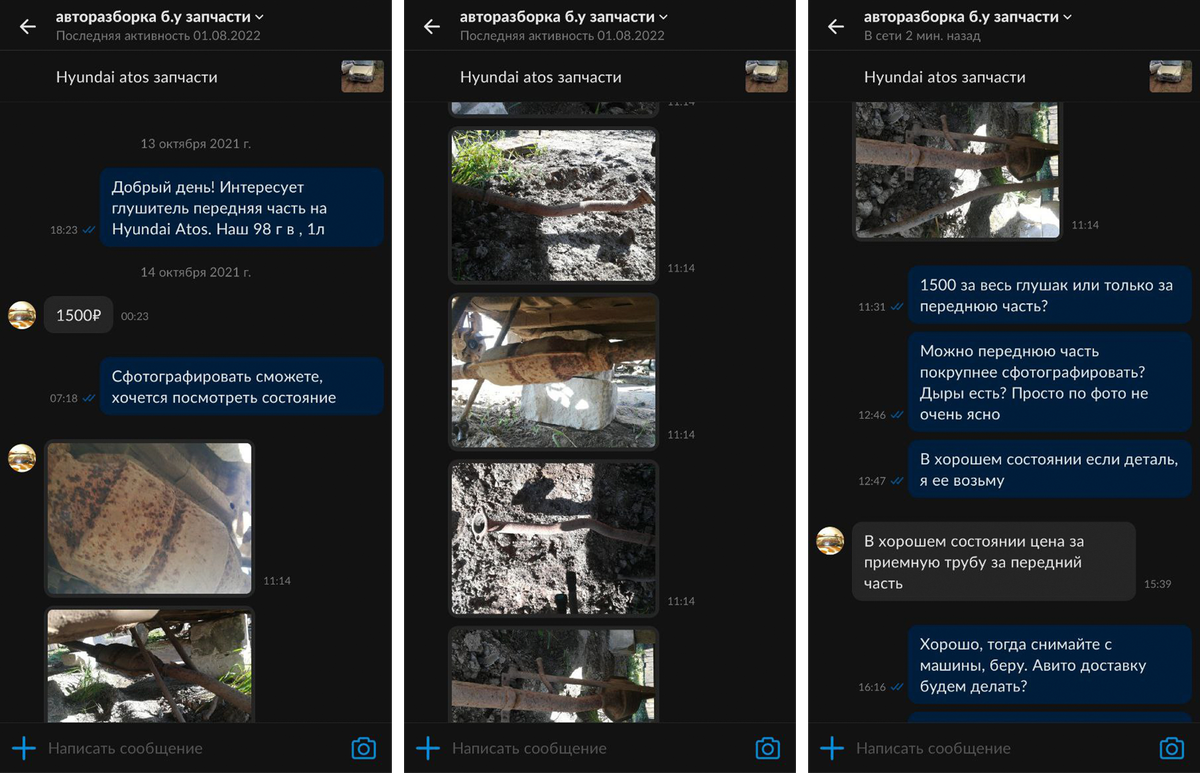This screenshot has width=1200, height=773.
Task: Tap the read checkmarks next to 18:23
Action: click(90, 230)
